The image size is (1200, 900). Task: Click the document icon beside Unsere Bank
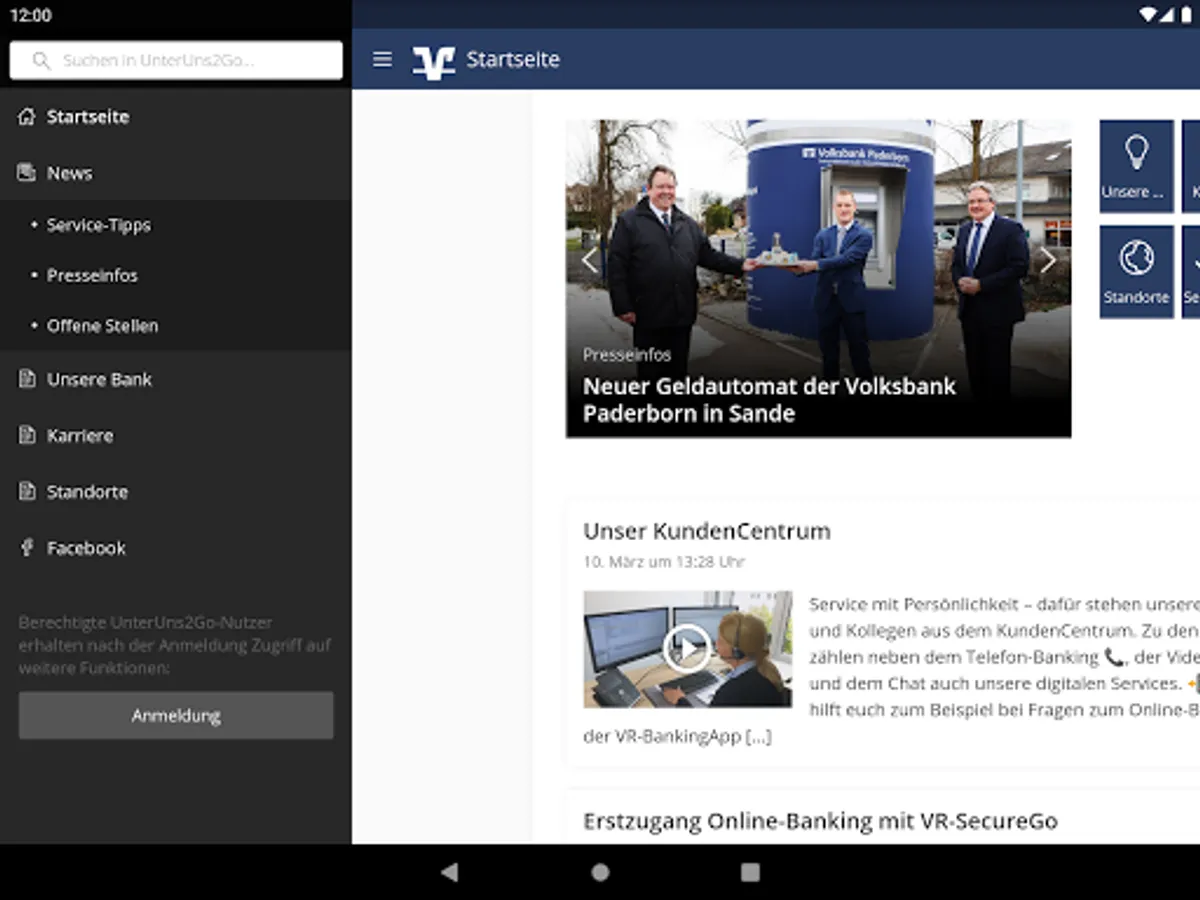pos(27,379)
